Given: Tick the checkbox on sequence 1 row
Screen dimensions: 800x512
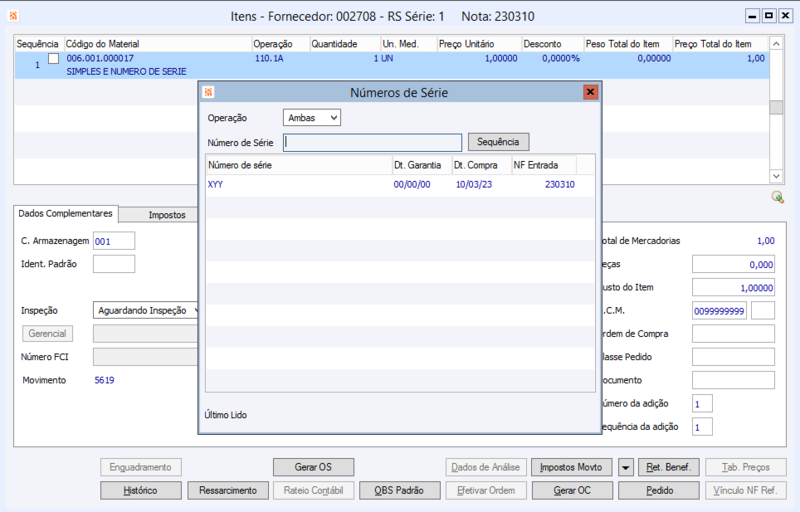Looking at the screenshot, I should (x=54, y=59).
